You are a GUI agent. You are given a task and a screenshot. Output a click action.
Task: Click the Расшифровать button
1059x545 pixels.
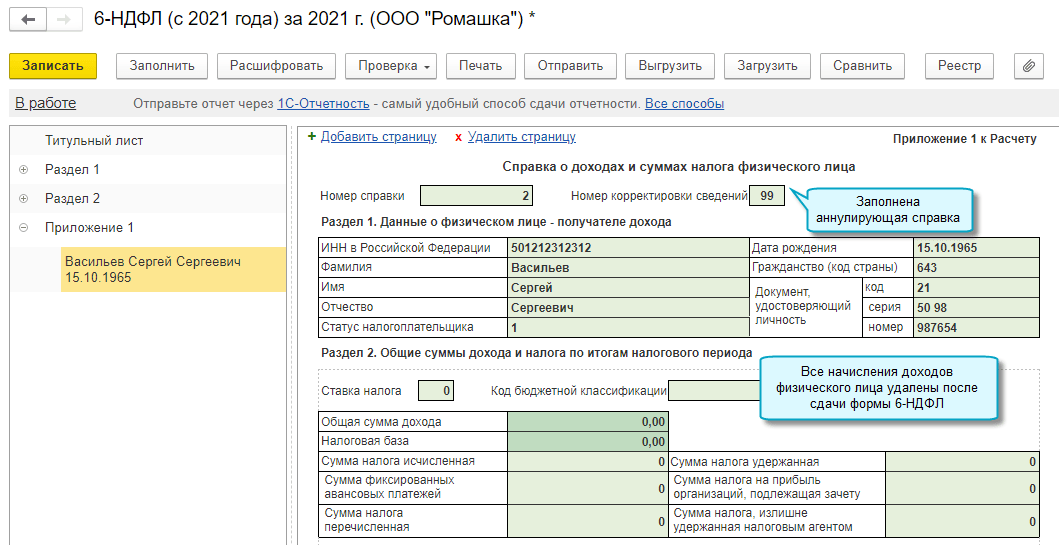click(276, 66)
